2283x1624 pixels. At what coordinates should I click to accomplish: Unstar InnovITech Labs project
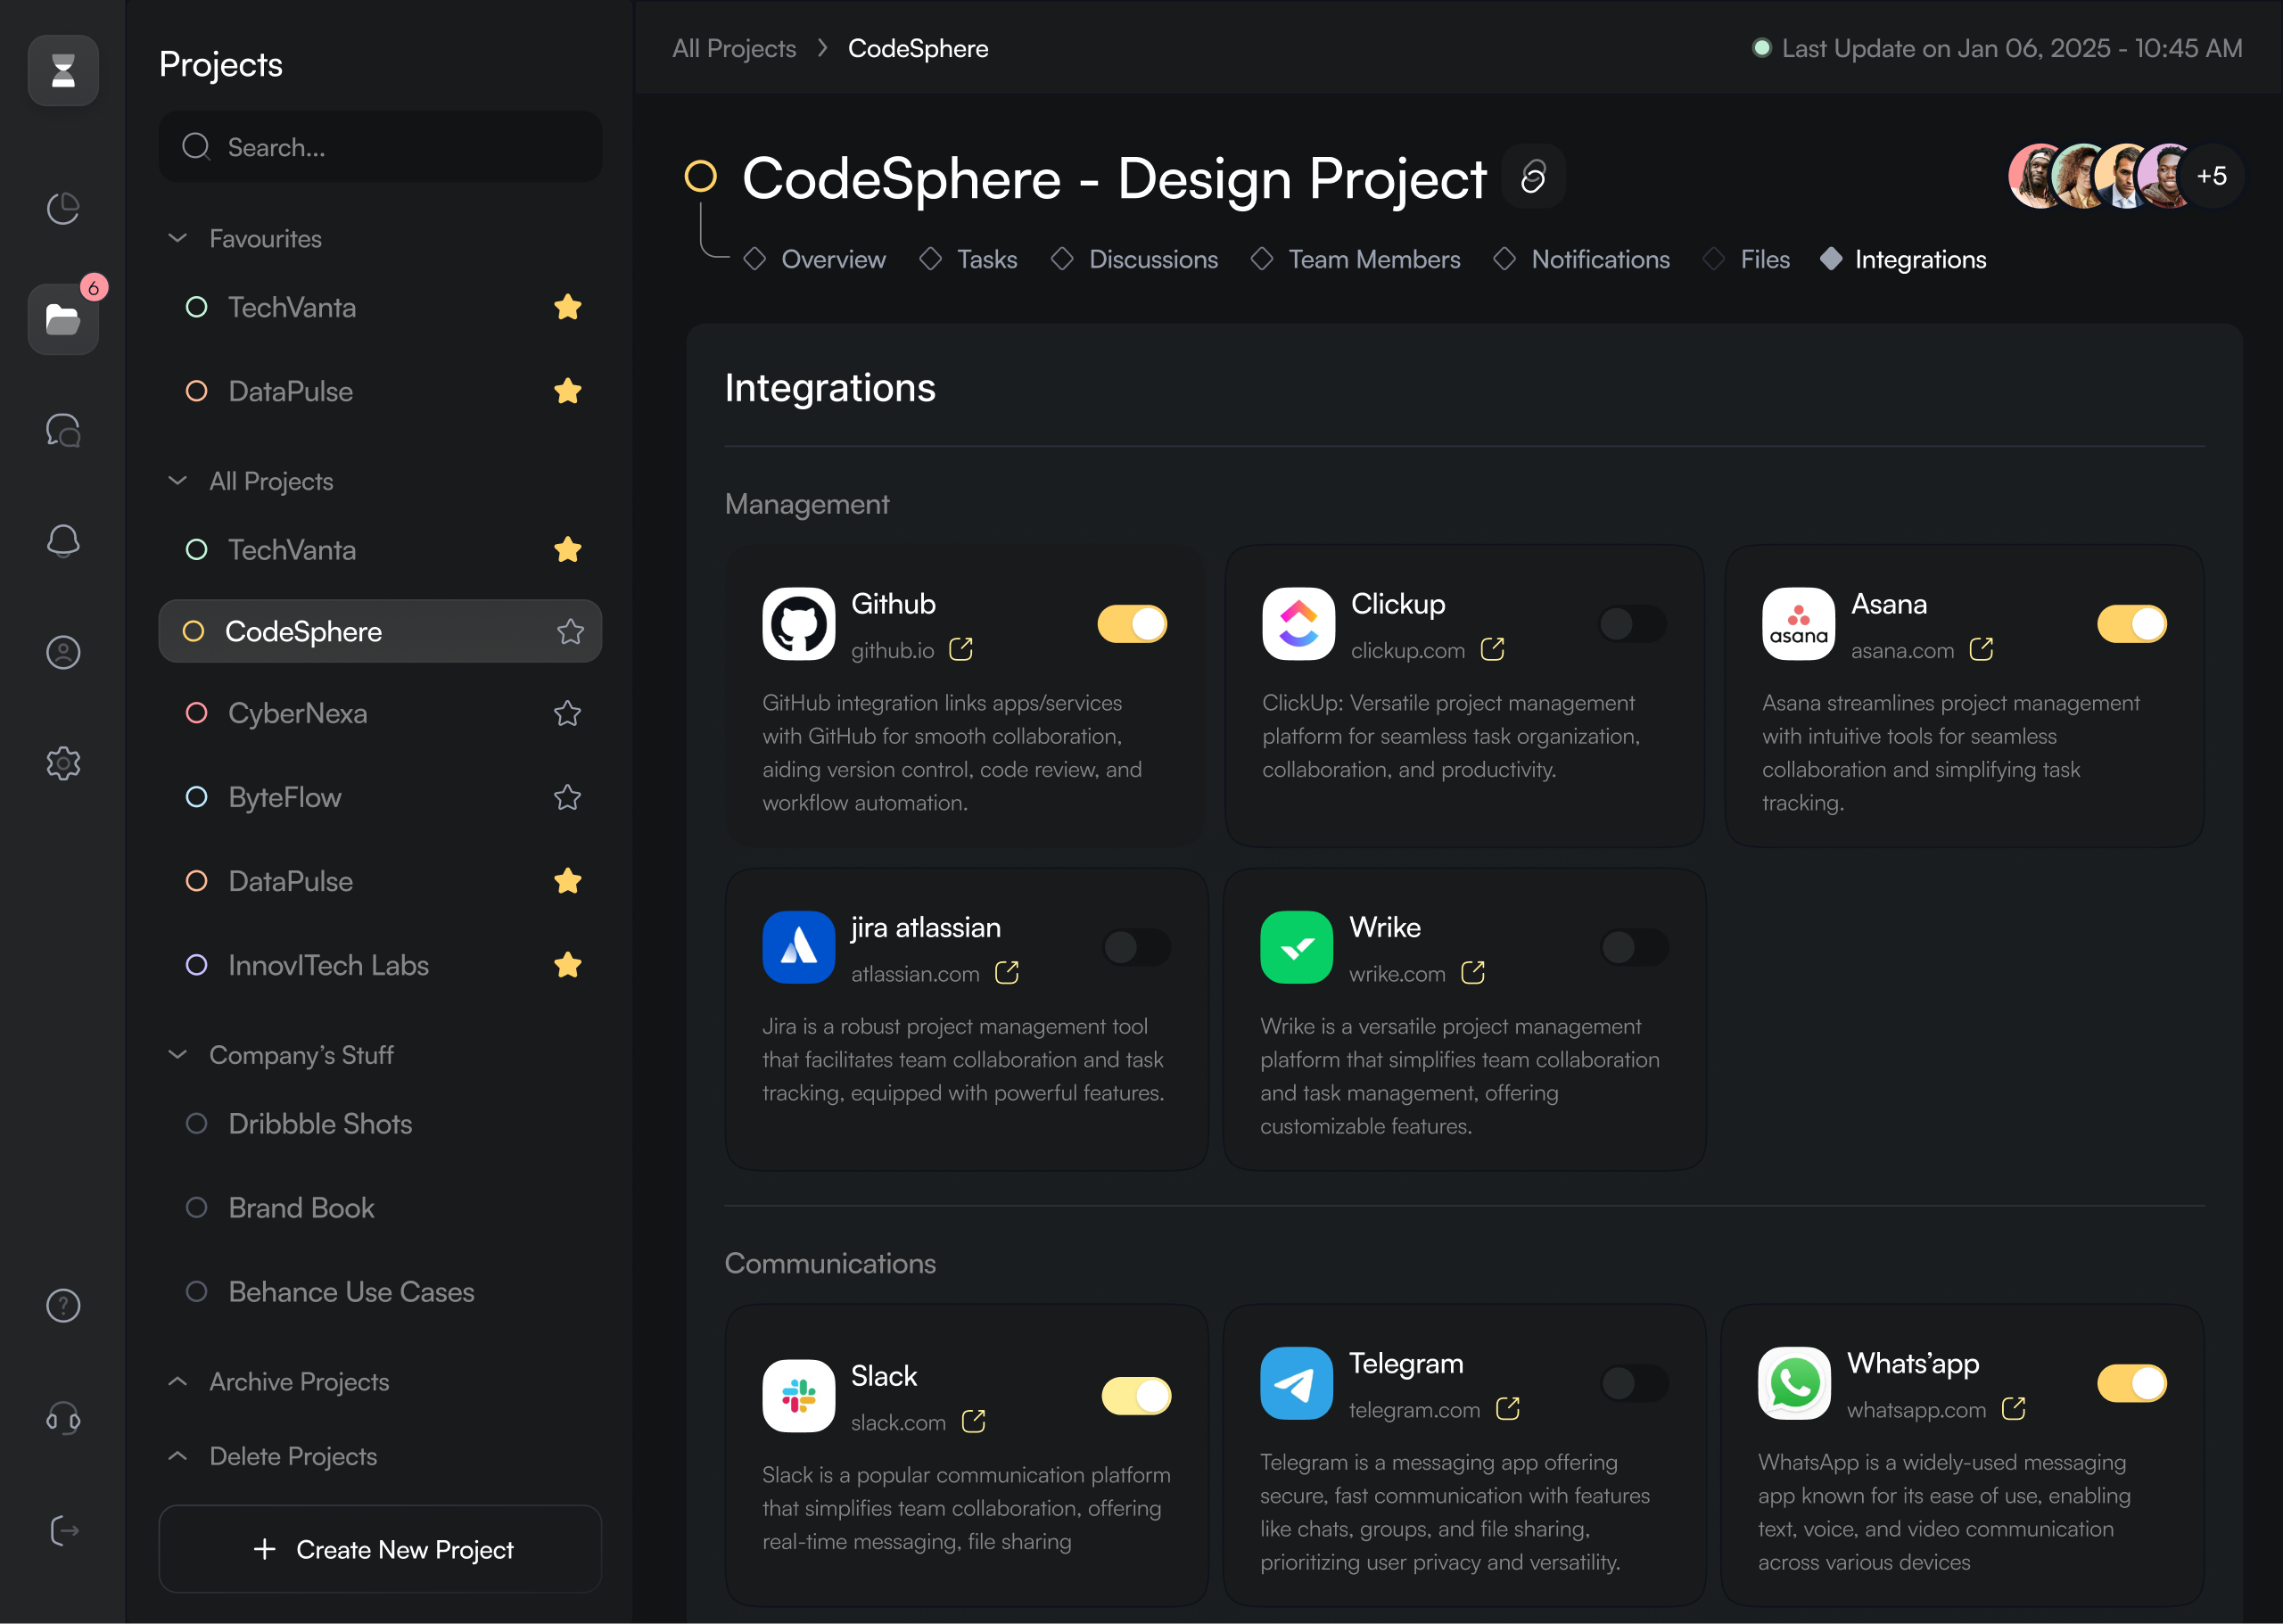568,965
